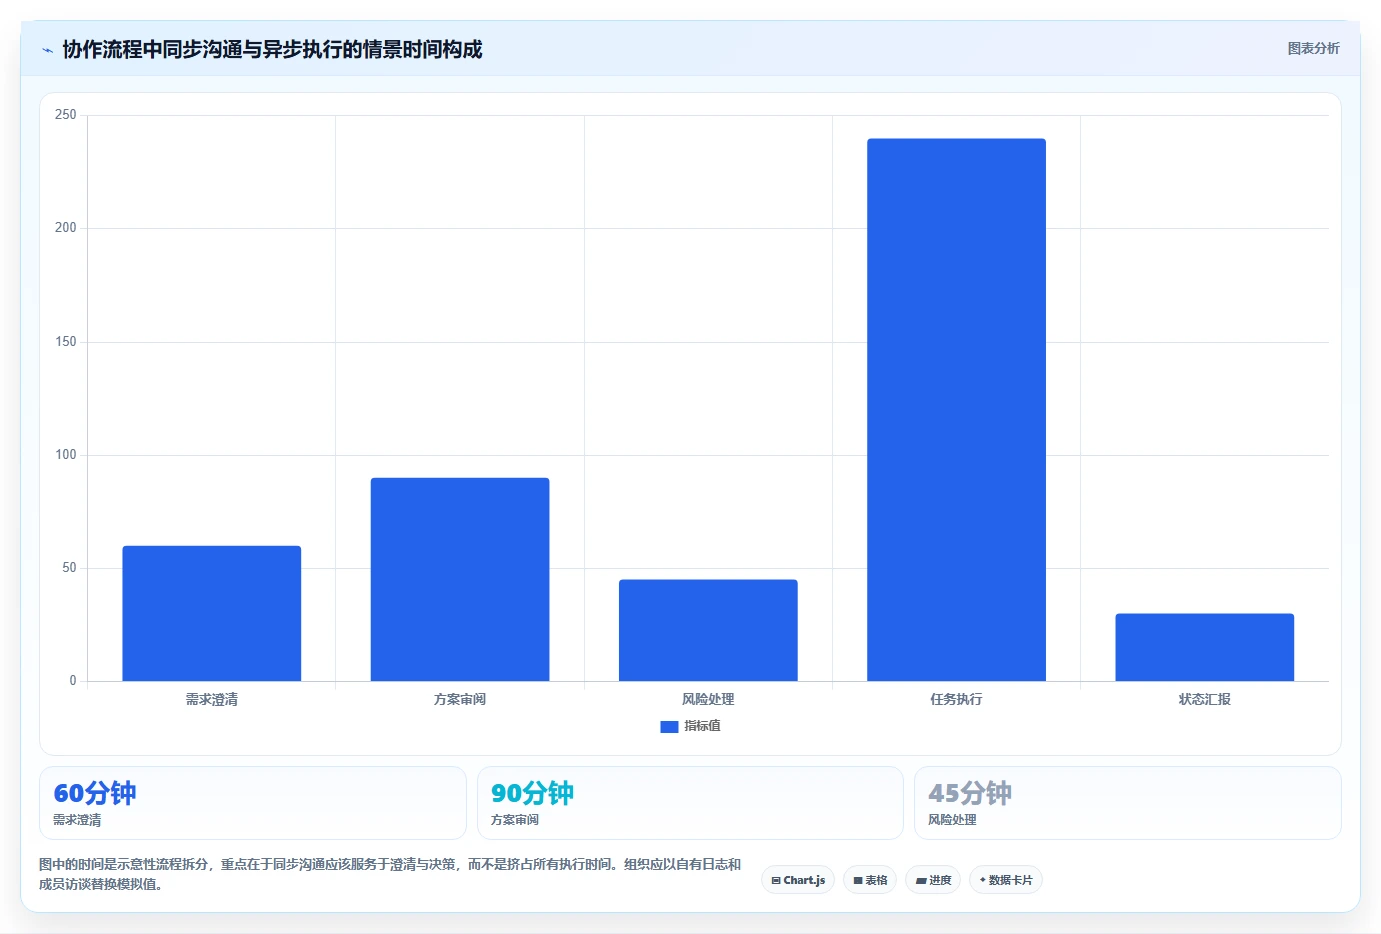Click x-axis label 任务执行

(x=956, y=699)
